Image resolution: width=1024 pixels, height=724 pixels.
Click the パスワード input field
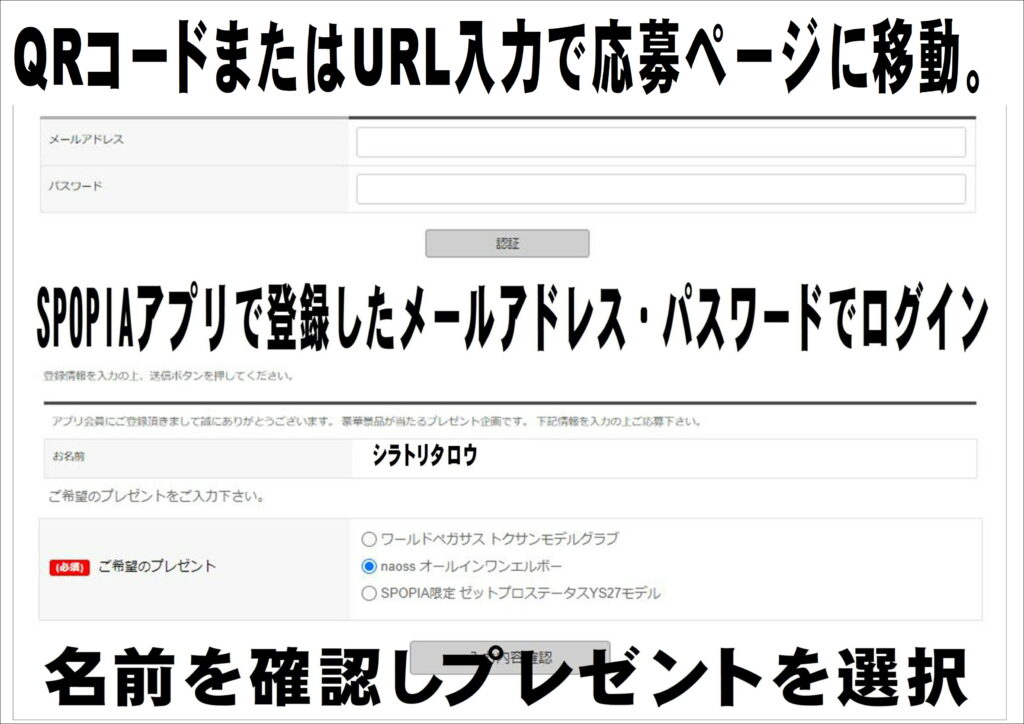point(661,189)
